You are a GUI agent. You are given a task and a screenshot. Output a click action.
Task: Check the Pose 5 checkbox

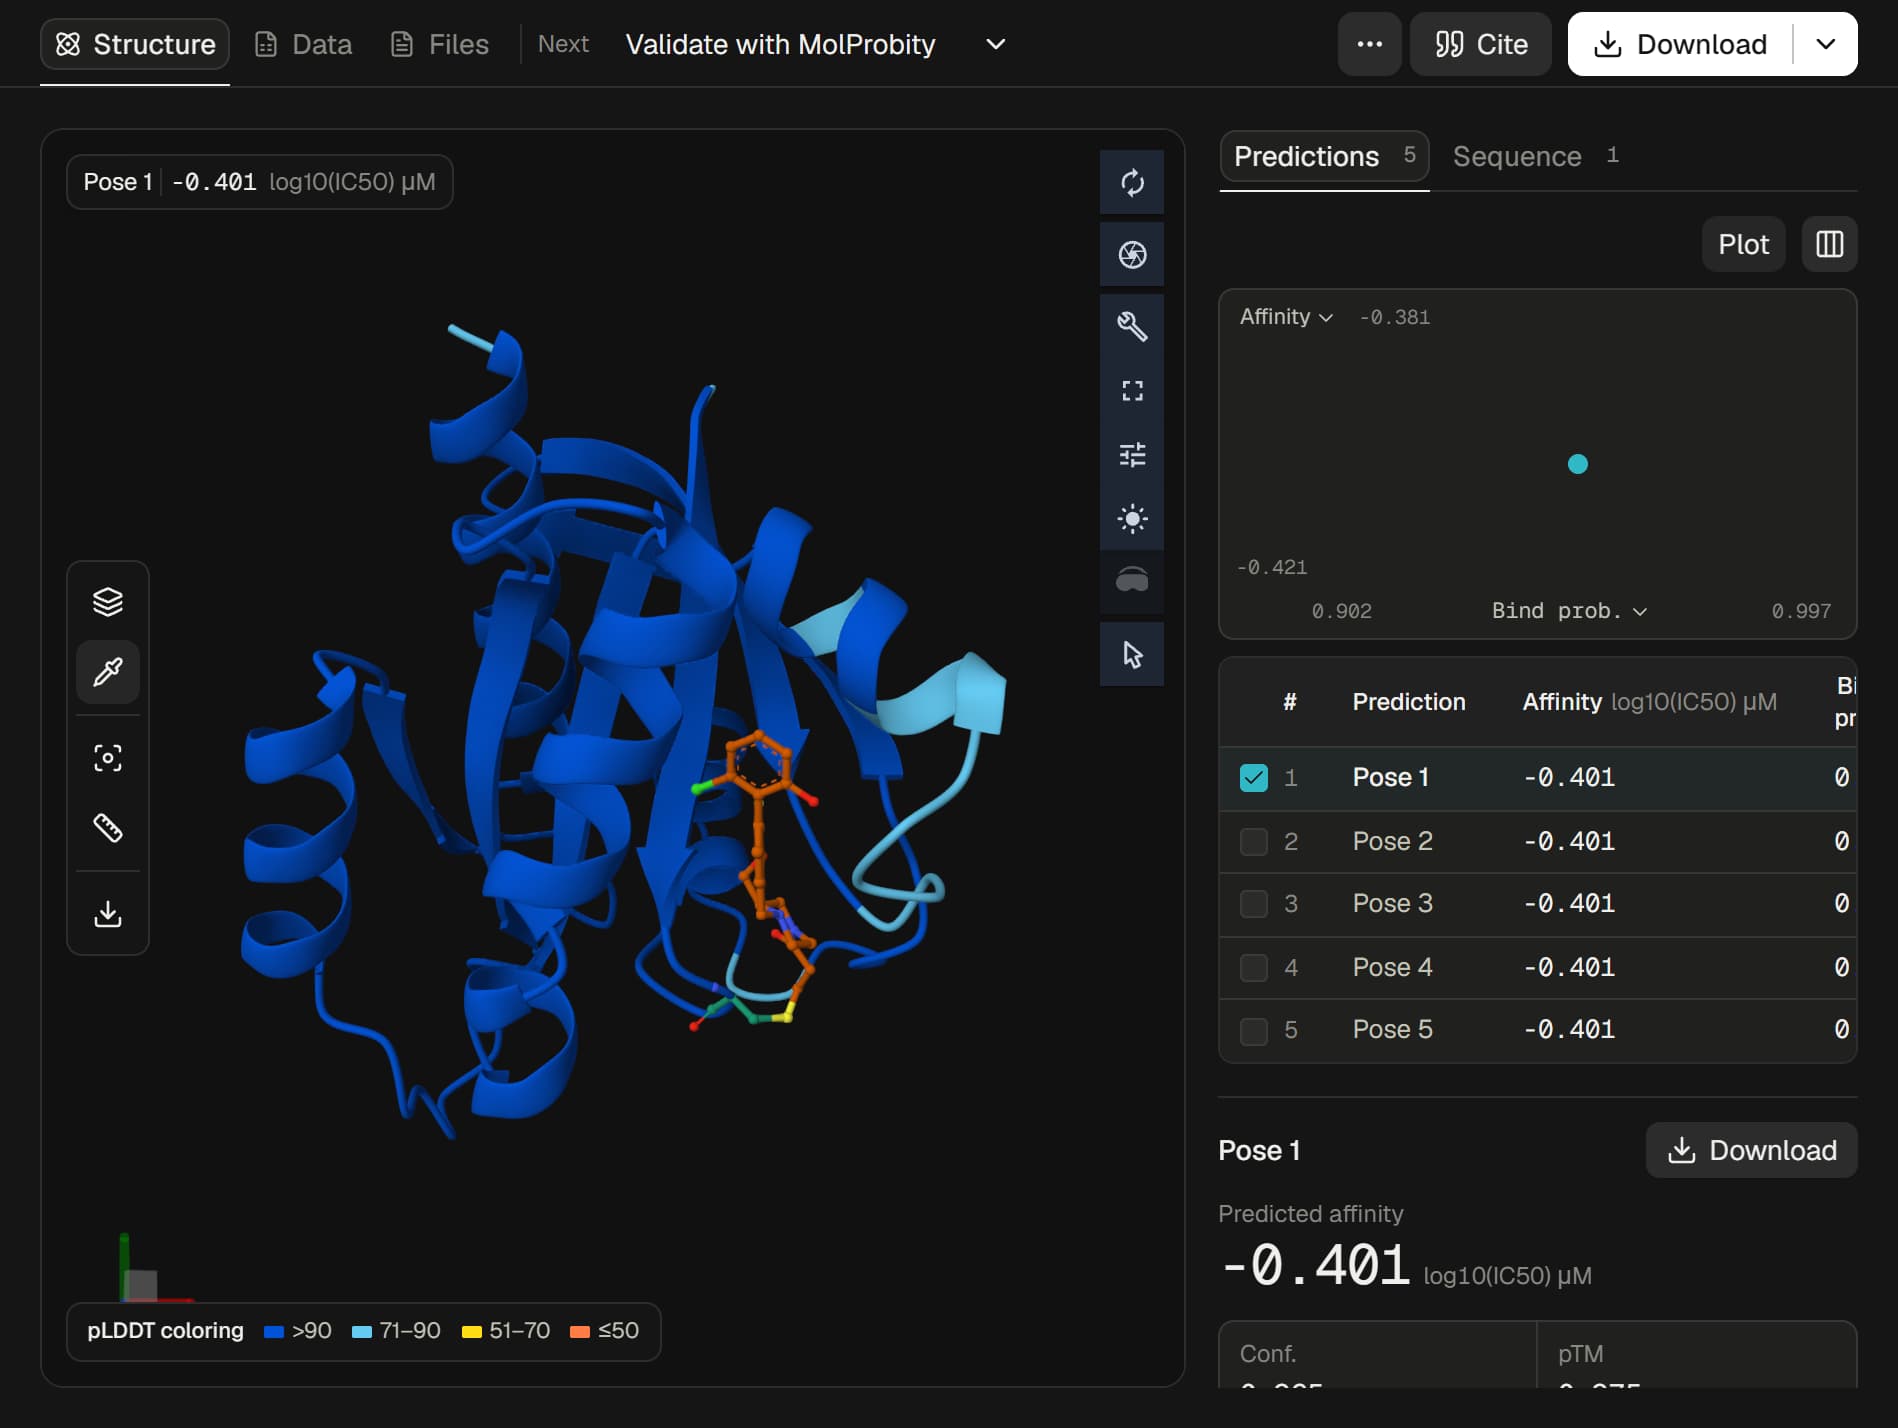[x=1253, y=1030]
